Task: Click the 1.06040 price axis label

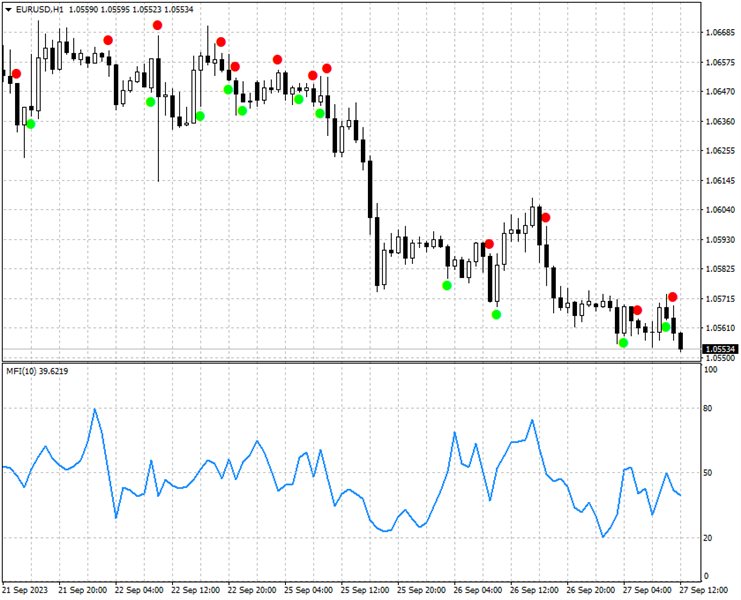Action: point(720,210)
